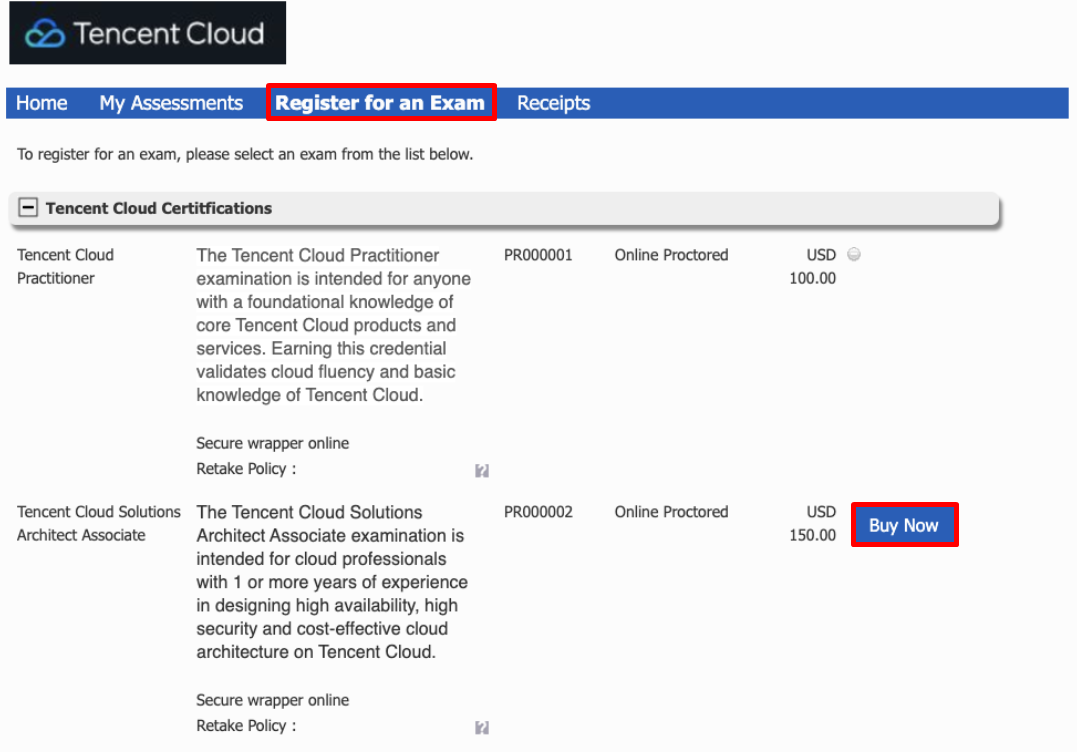This screenshot has width=1077, height=752.
Task: Open Retake Policy help icon for Practitioner exam
Action: point(482,470)
